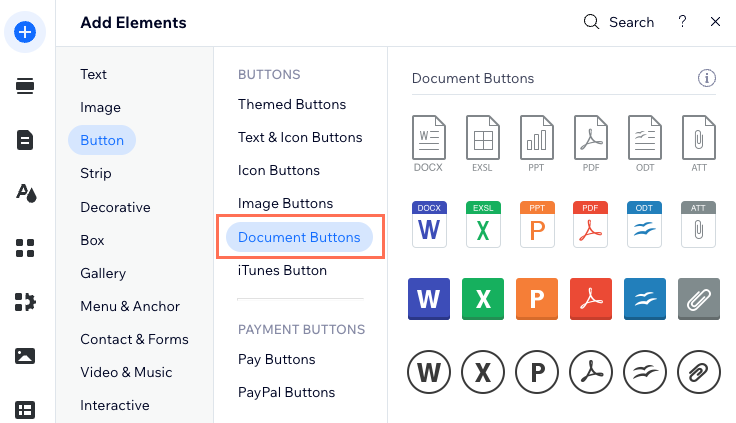Select Contact & Forms category
The width and height of the screenshot is (736, 423).
134,339
